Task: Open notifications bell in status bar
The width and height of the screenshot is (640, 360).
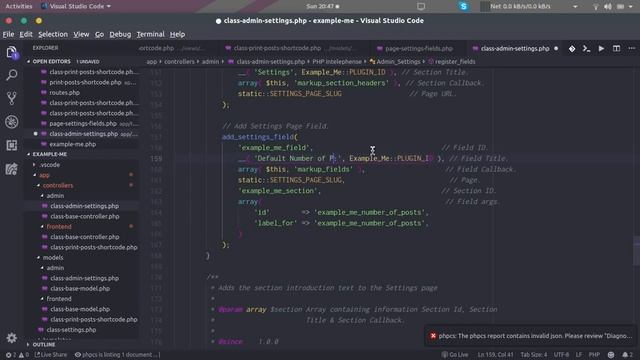Action: 627,355
